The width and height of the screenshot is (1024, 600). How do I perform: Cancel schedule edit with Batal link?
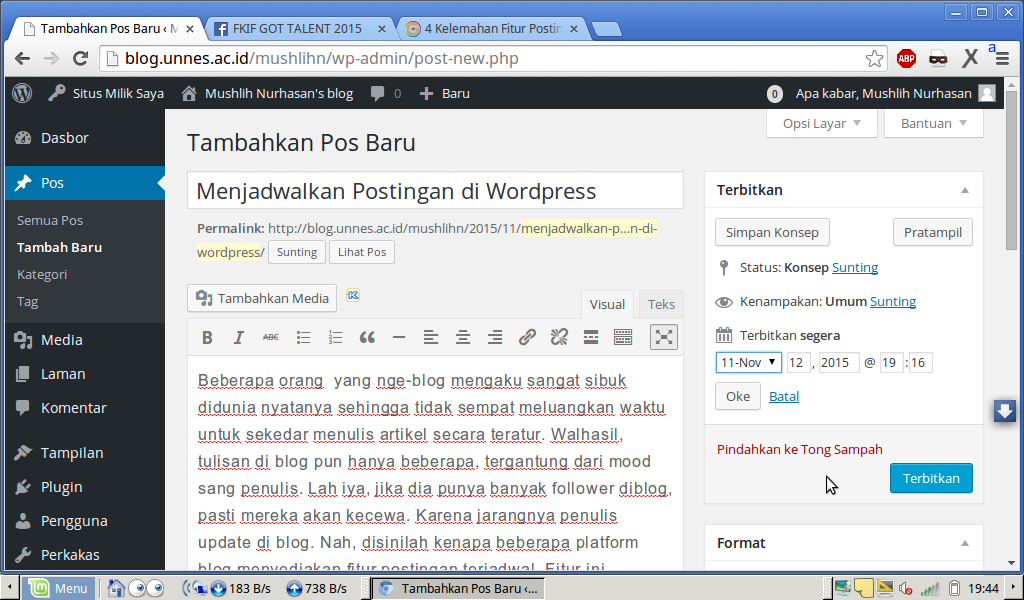[x=784, y=396]
